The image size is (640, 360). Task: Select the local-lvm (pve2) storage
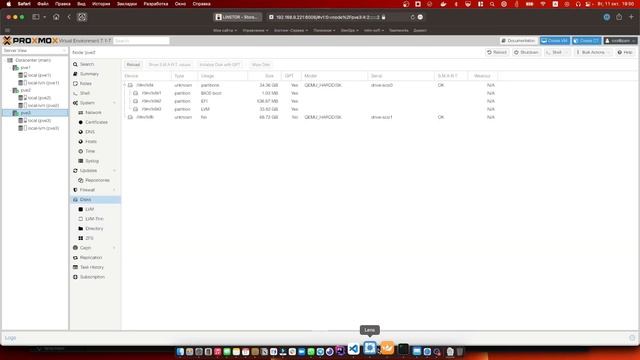click(43, 106)
